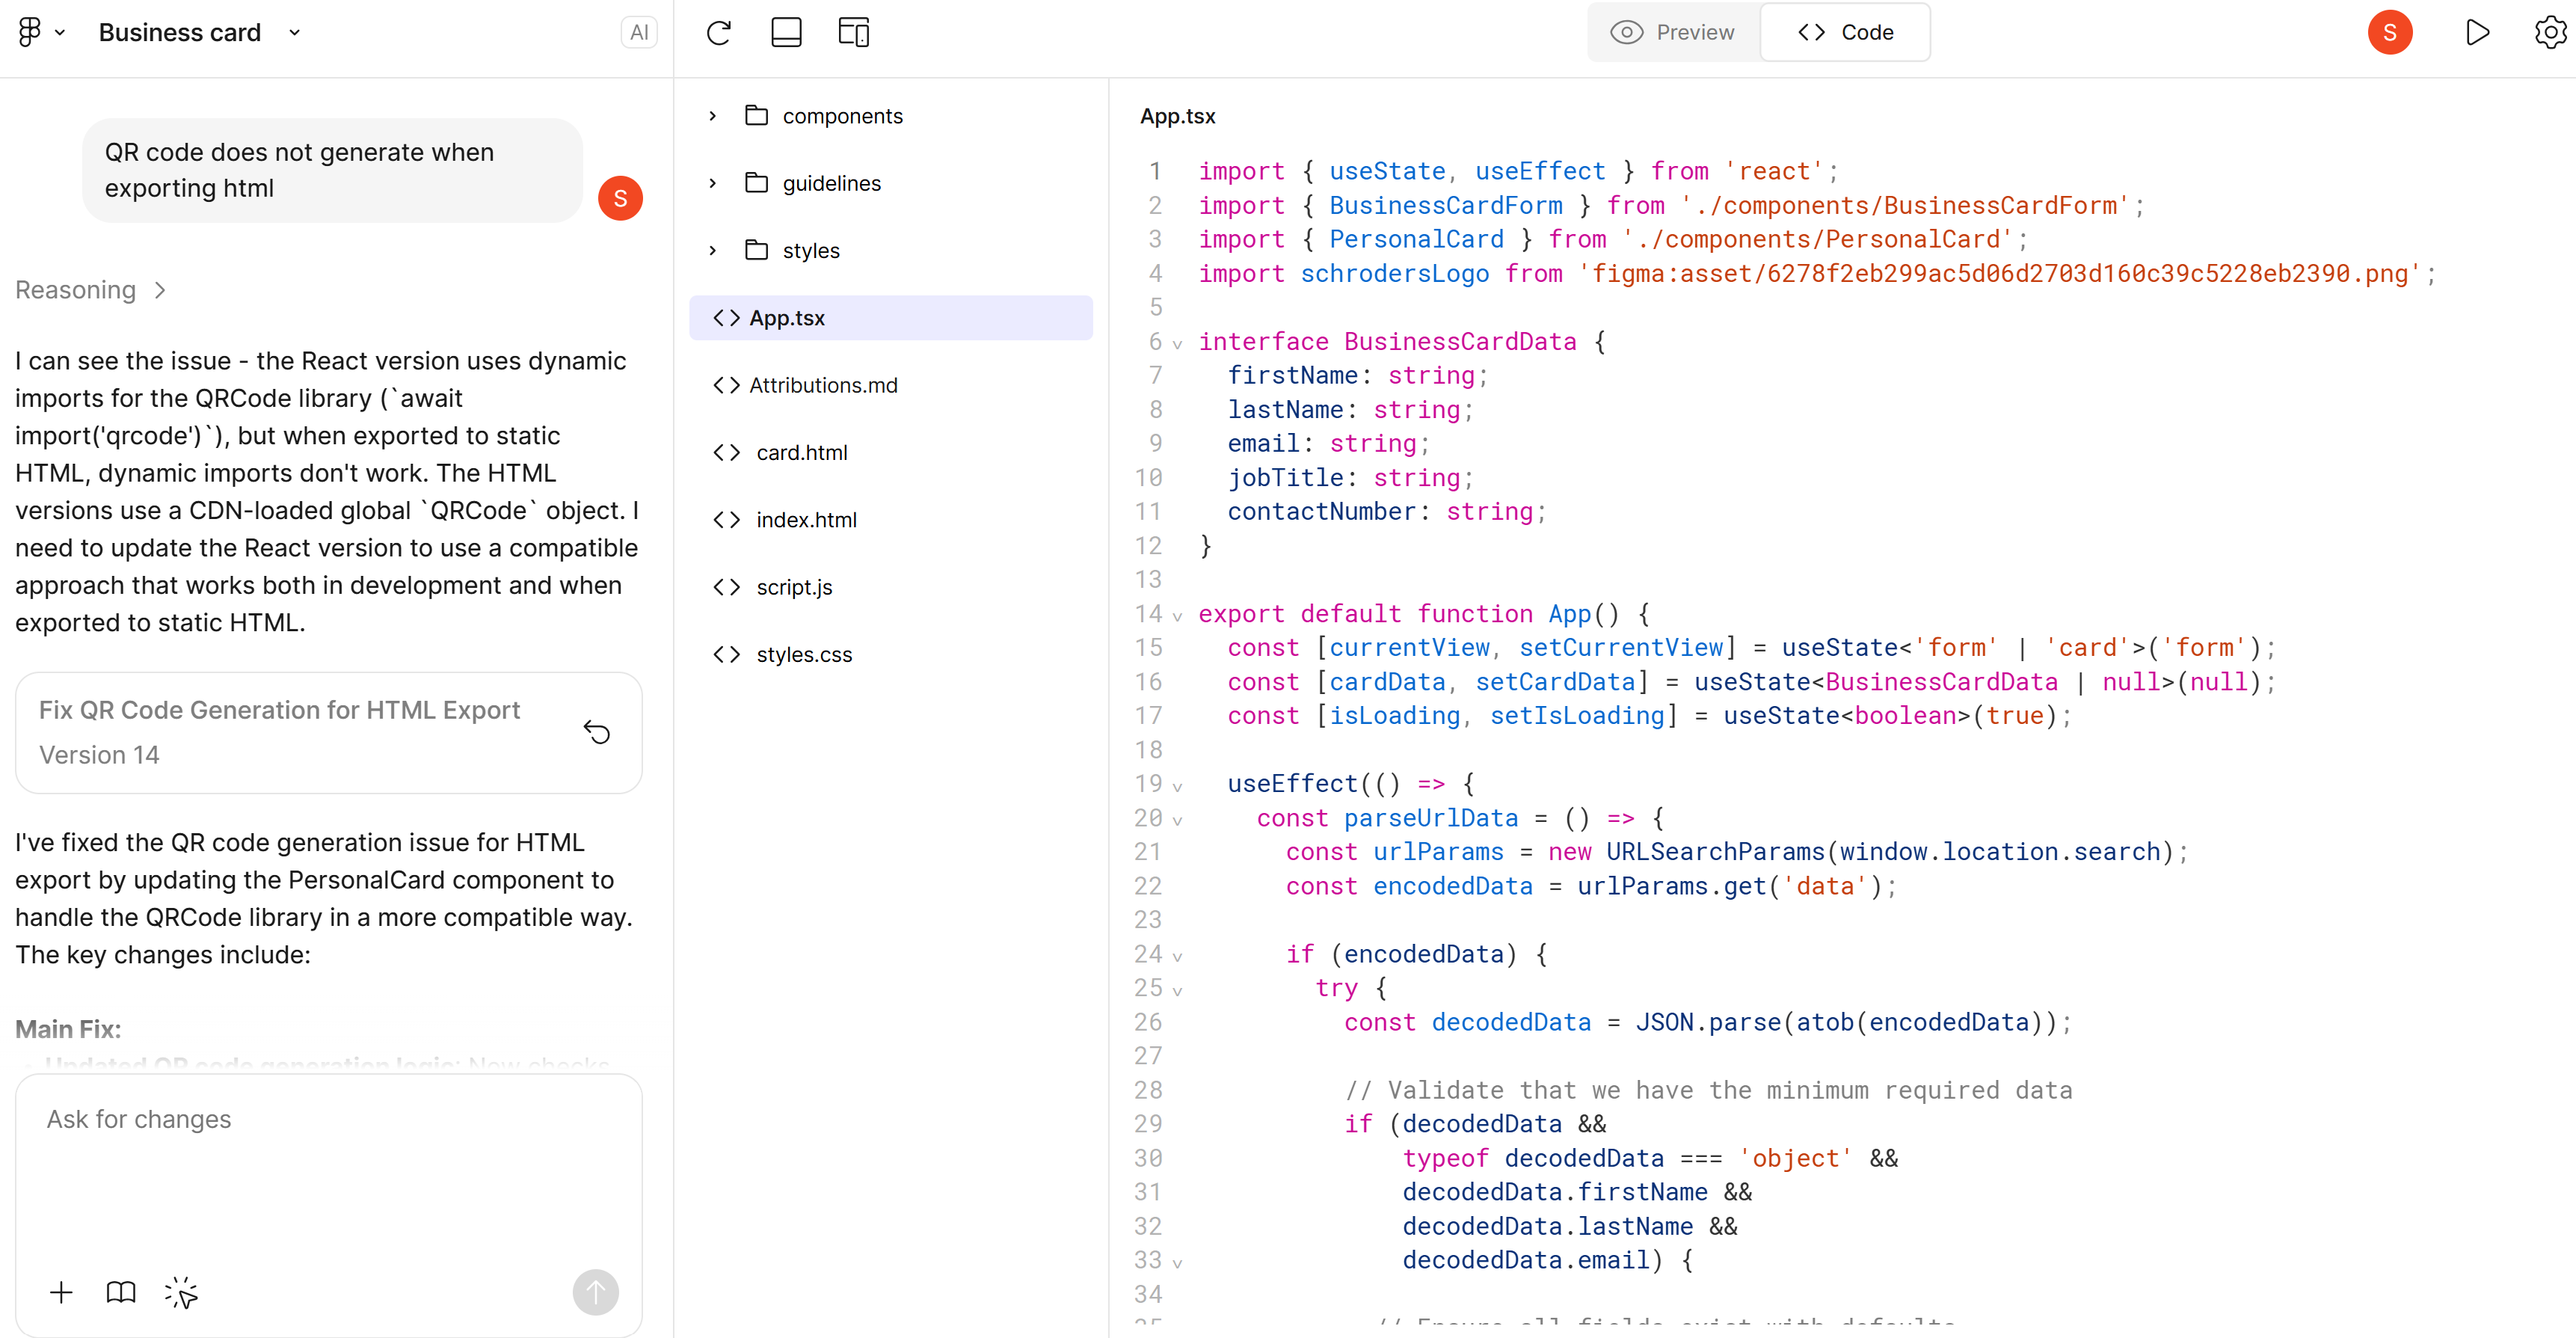Screen dimensions: 2576x1338
Task: Click the send message arrow button
Action: click(595, 1292)
